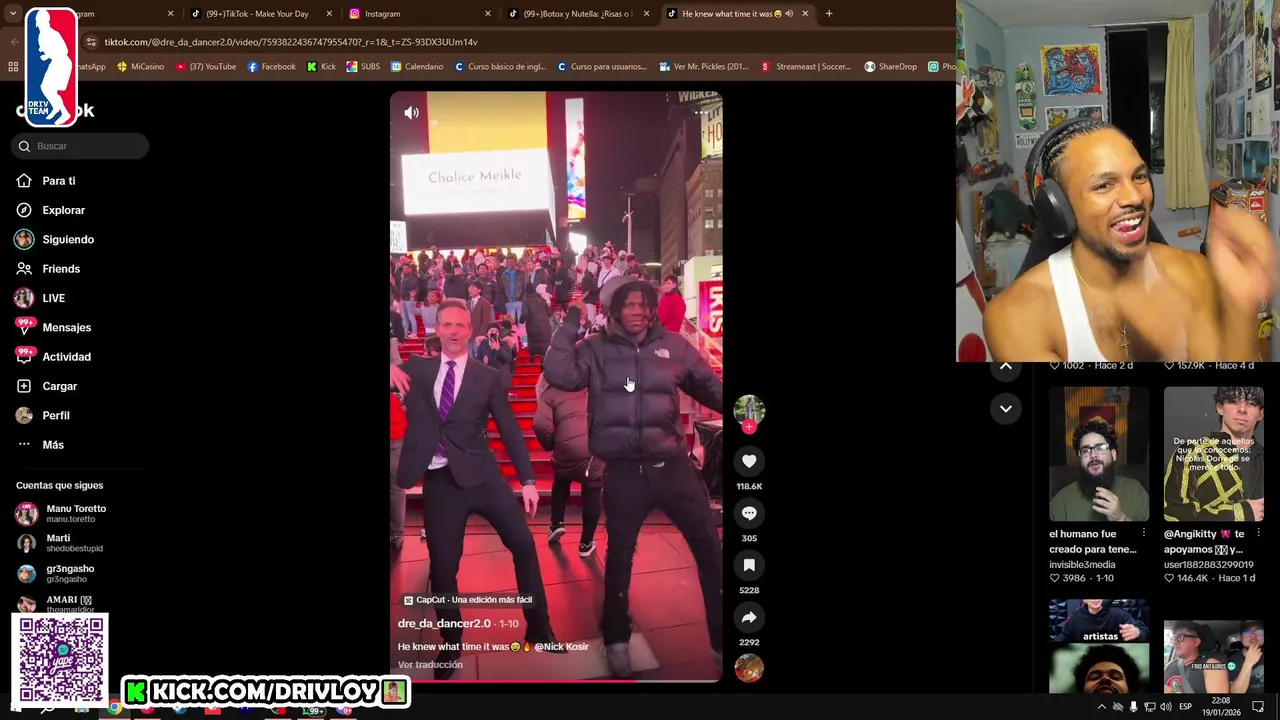Go to previous video with up chevron
Viewport: 1280px width, 720px height.
tap(1006, 366)
